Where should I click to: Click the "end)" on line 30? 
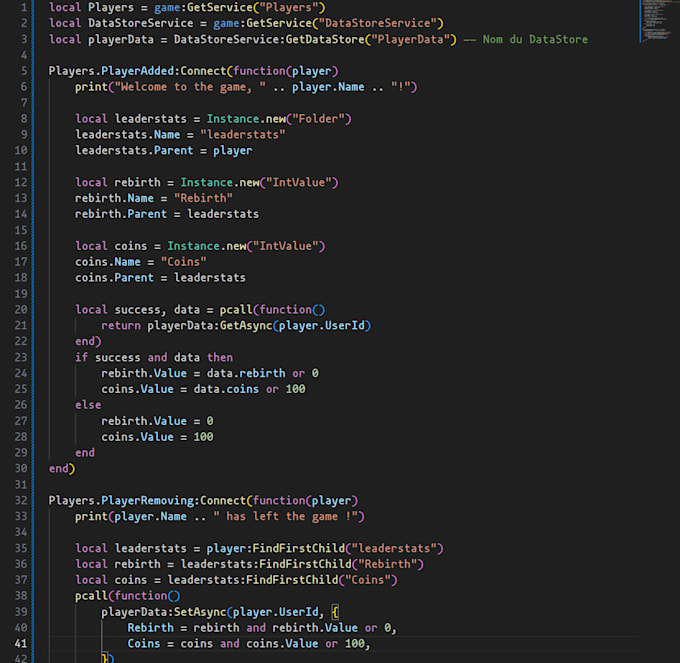(x=62, y=469)
